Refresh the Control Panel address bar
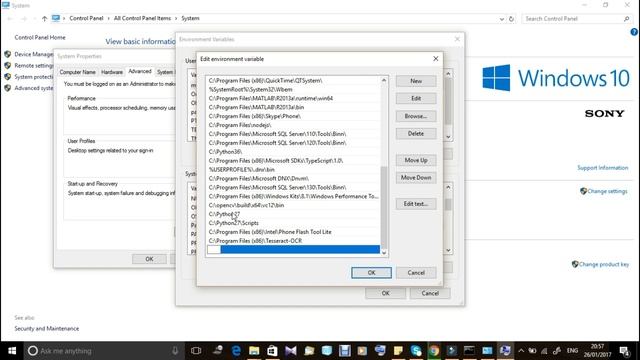The width and height of the screenshot is (640, 360). (511, 19)
